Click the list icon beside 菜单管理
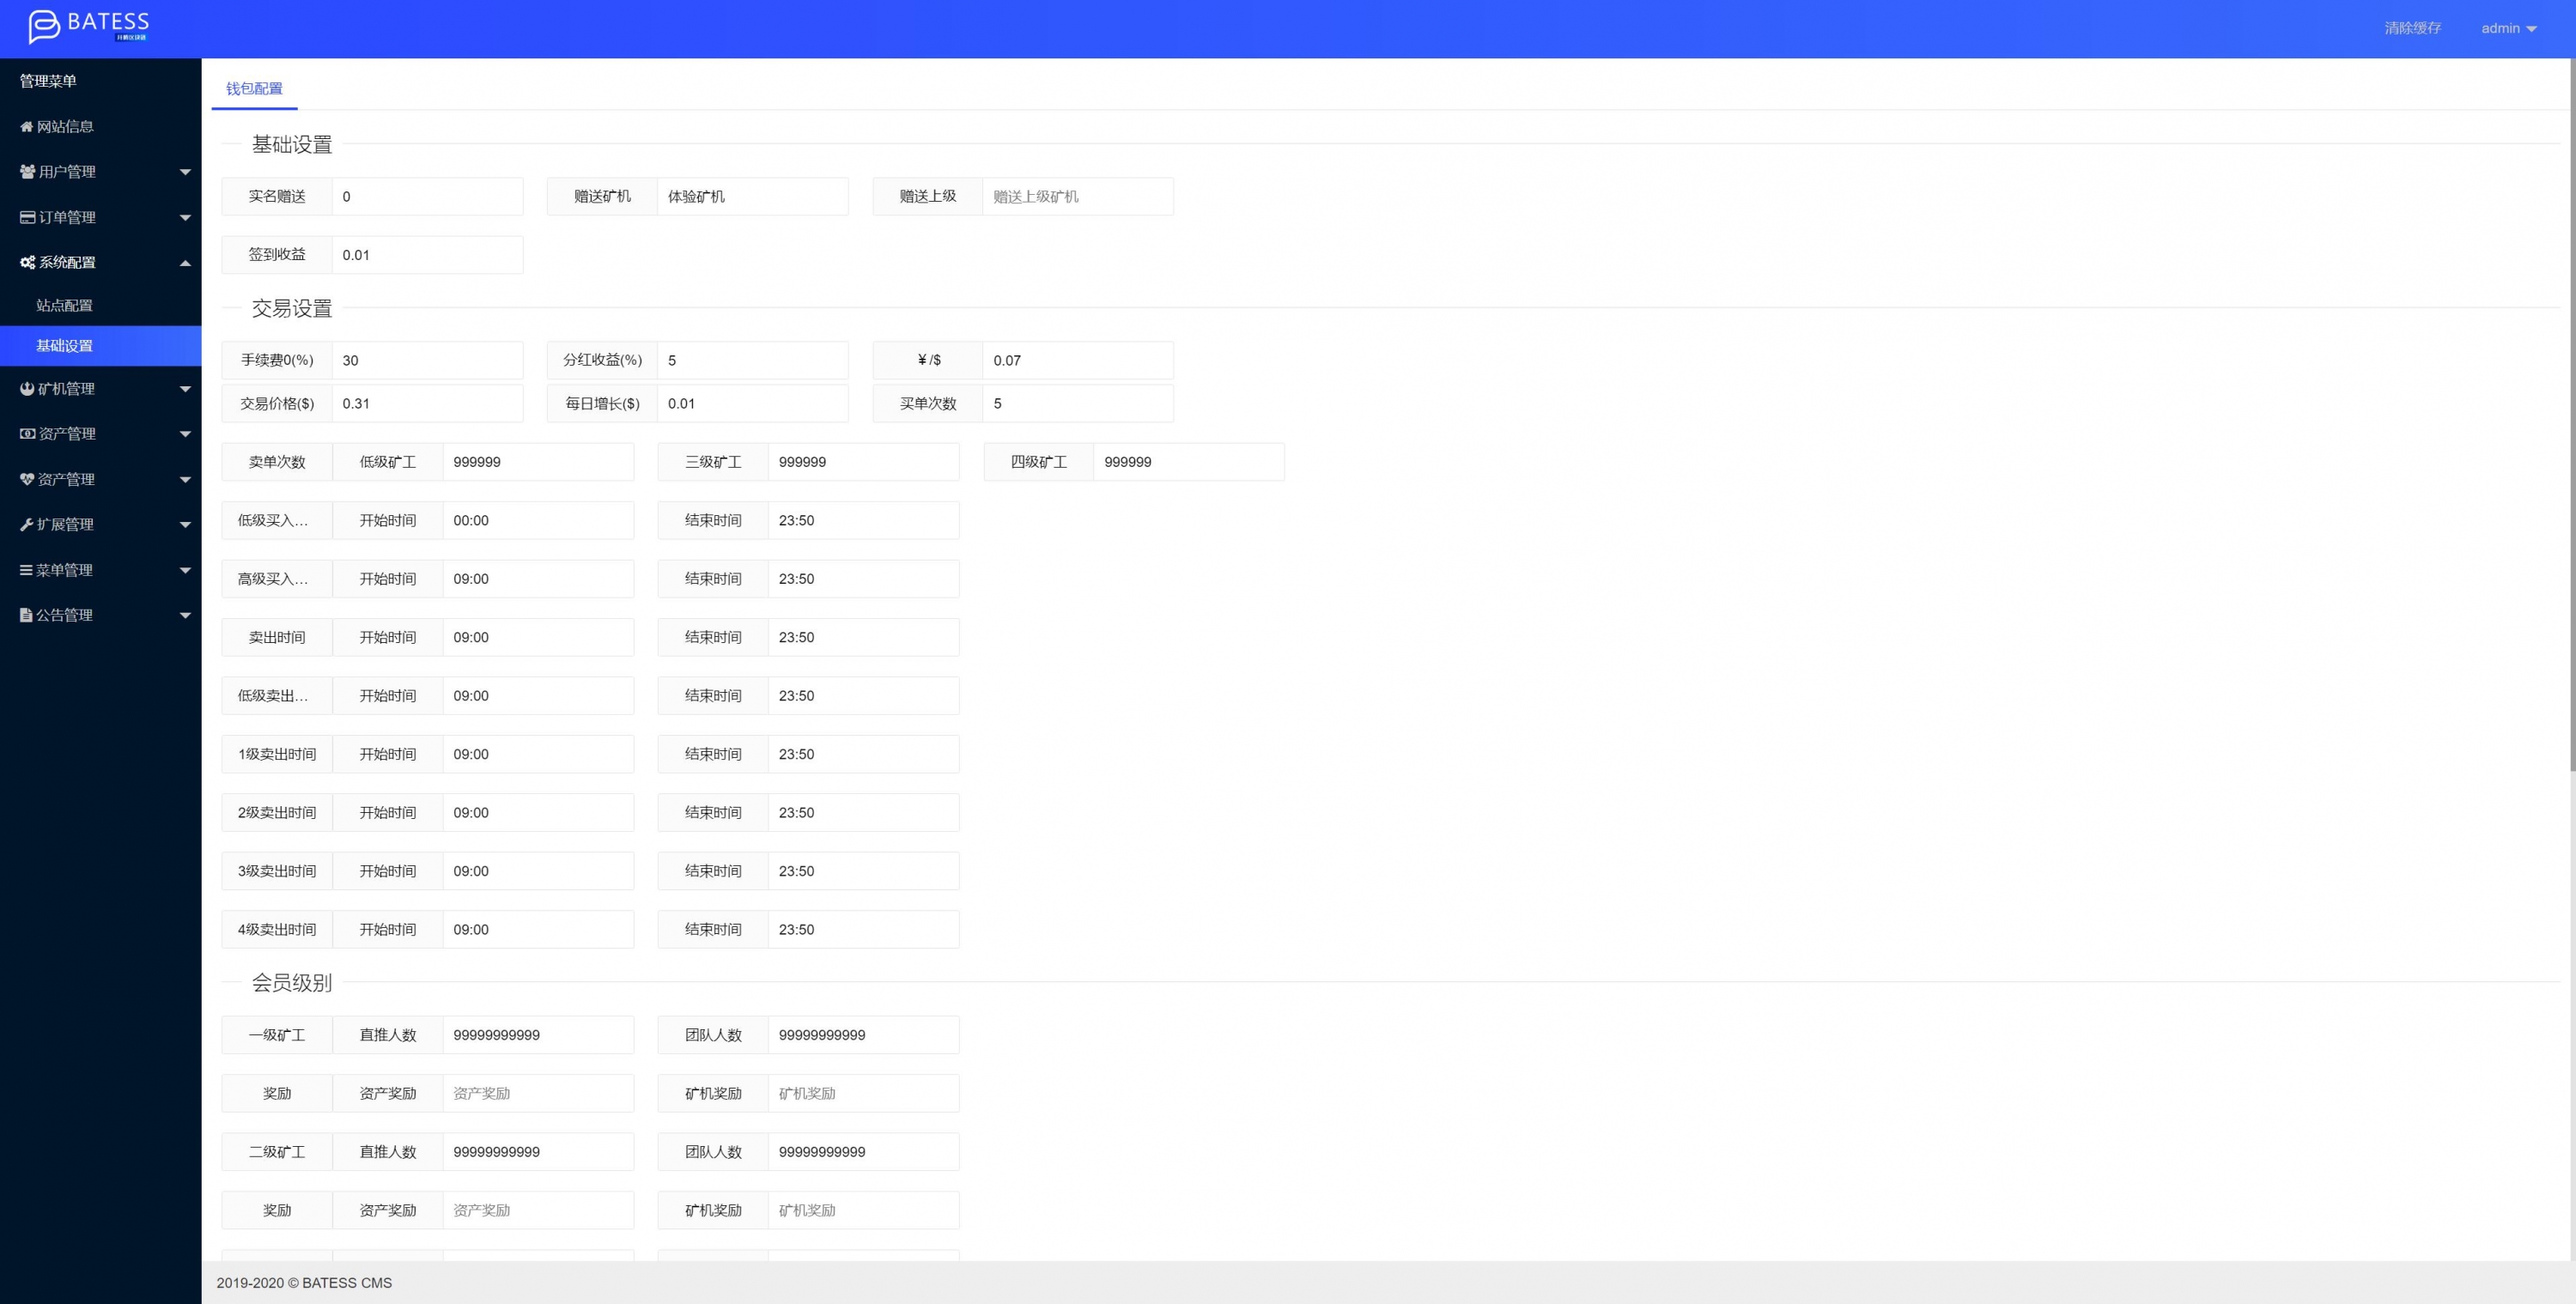Screen dimensions: 2576x1304 point(27,570)
